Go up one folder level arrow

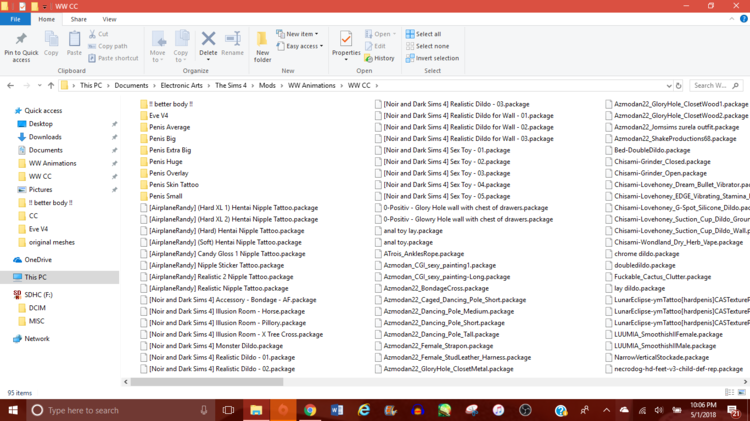pos(51,86)
